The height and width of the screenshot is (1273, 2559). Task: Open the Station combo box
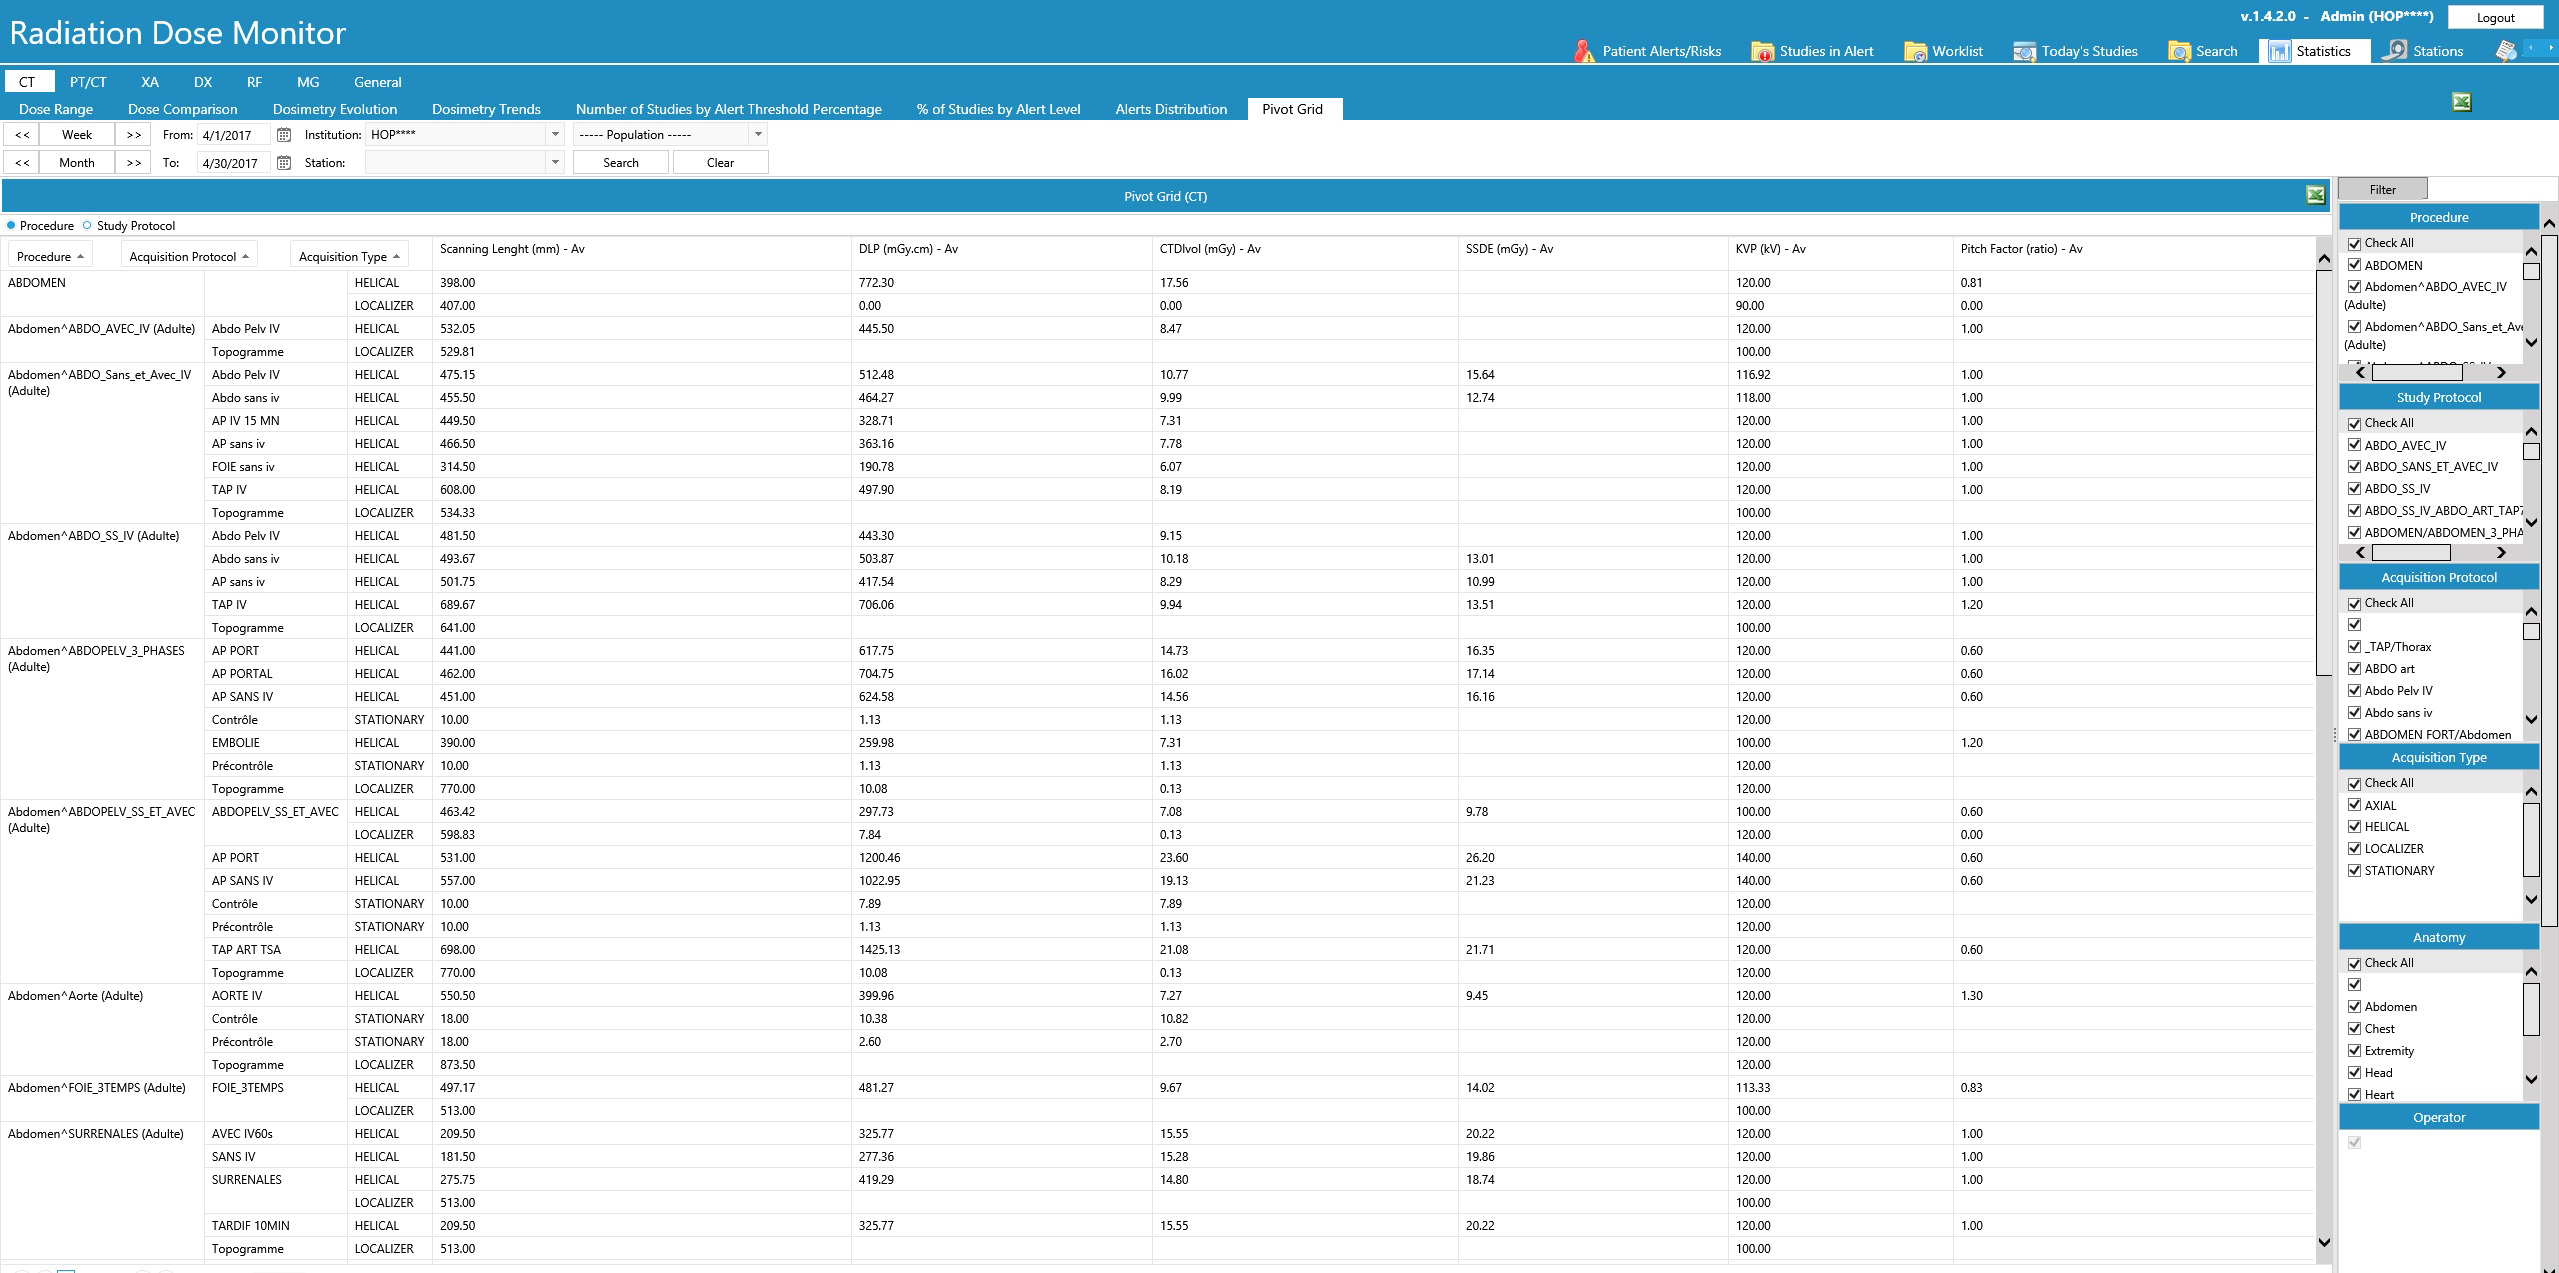555,162
